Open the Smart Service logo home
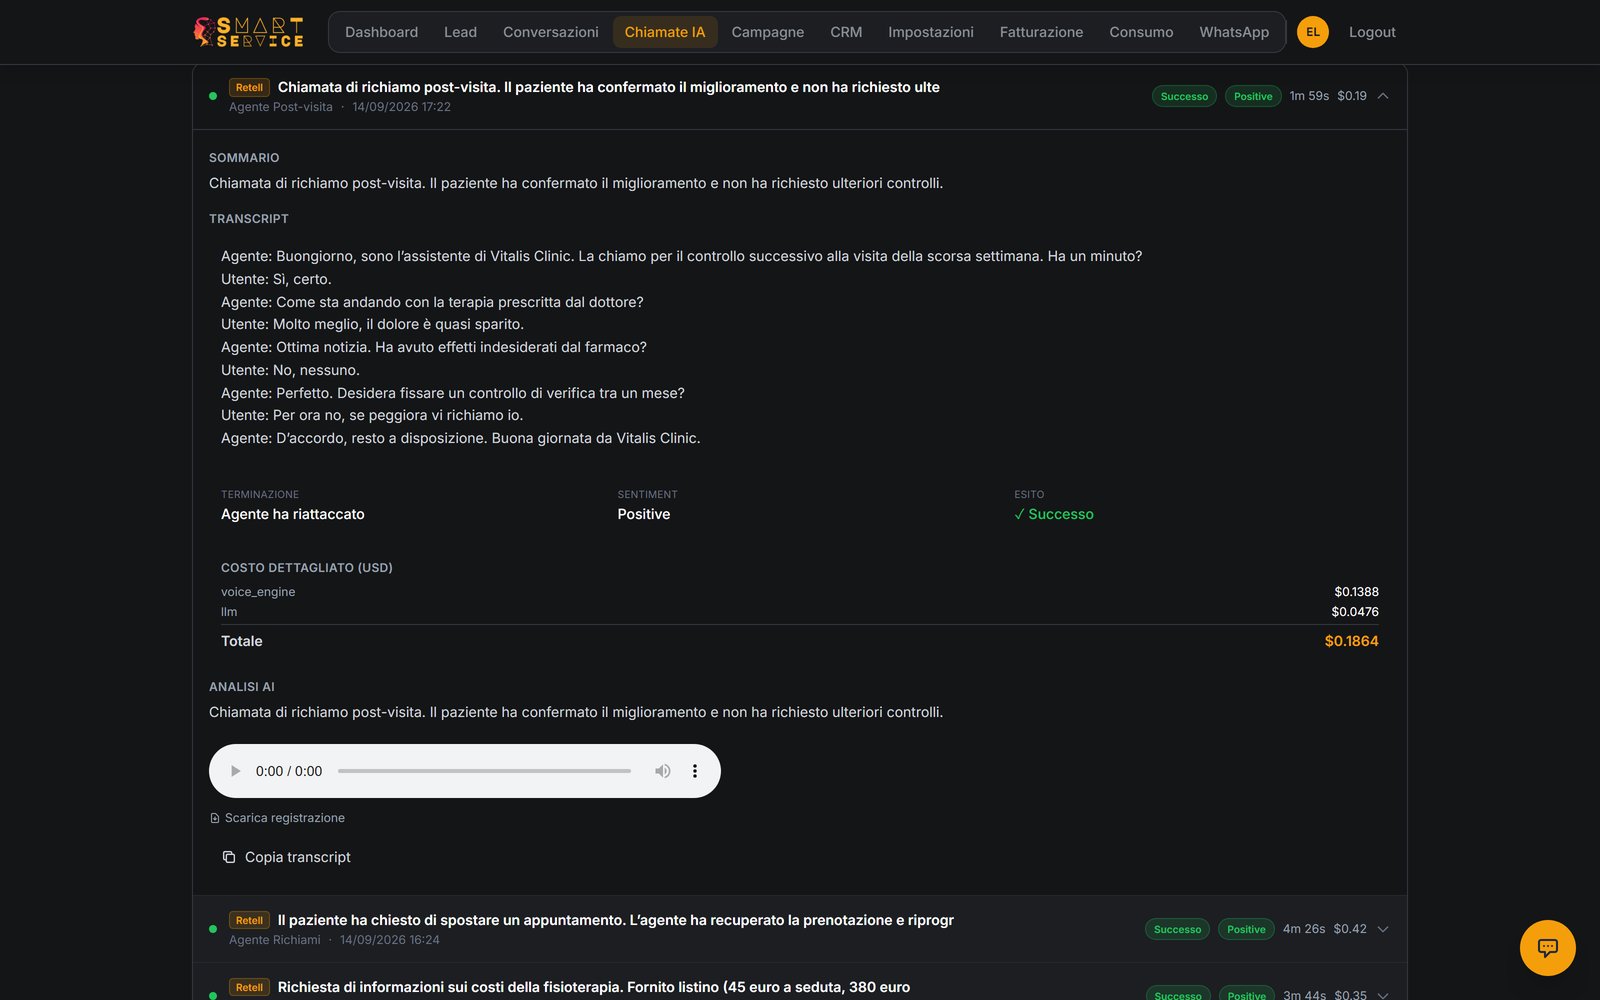The width and height of the screenshot is (1600, 1000). pos(248,32)
